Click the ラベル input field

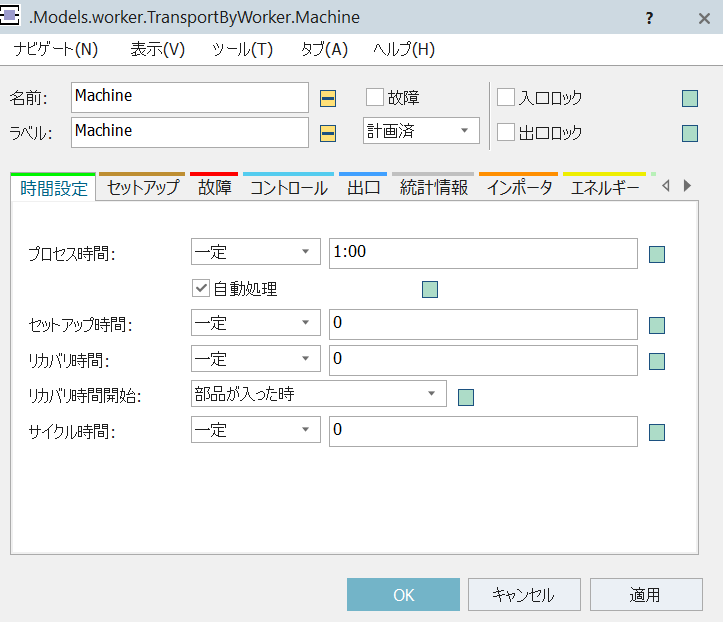pos(190,132)
